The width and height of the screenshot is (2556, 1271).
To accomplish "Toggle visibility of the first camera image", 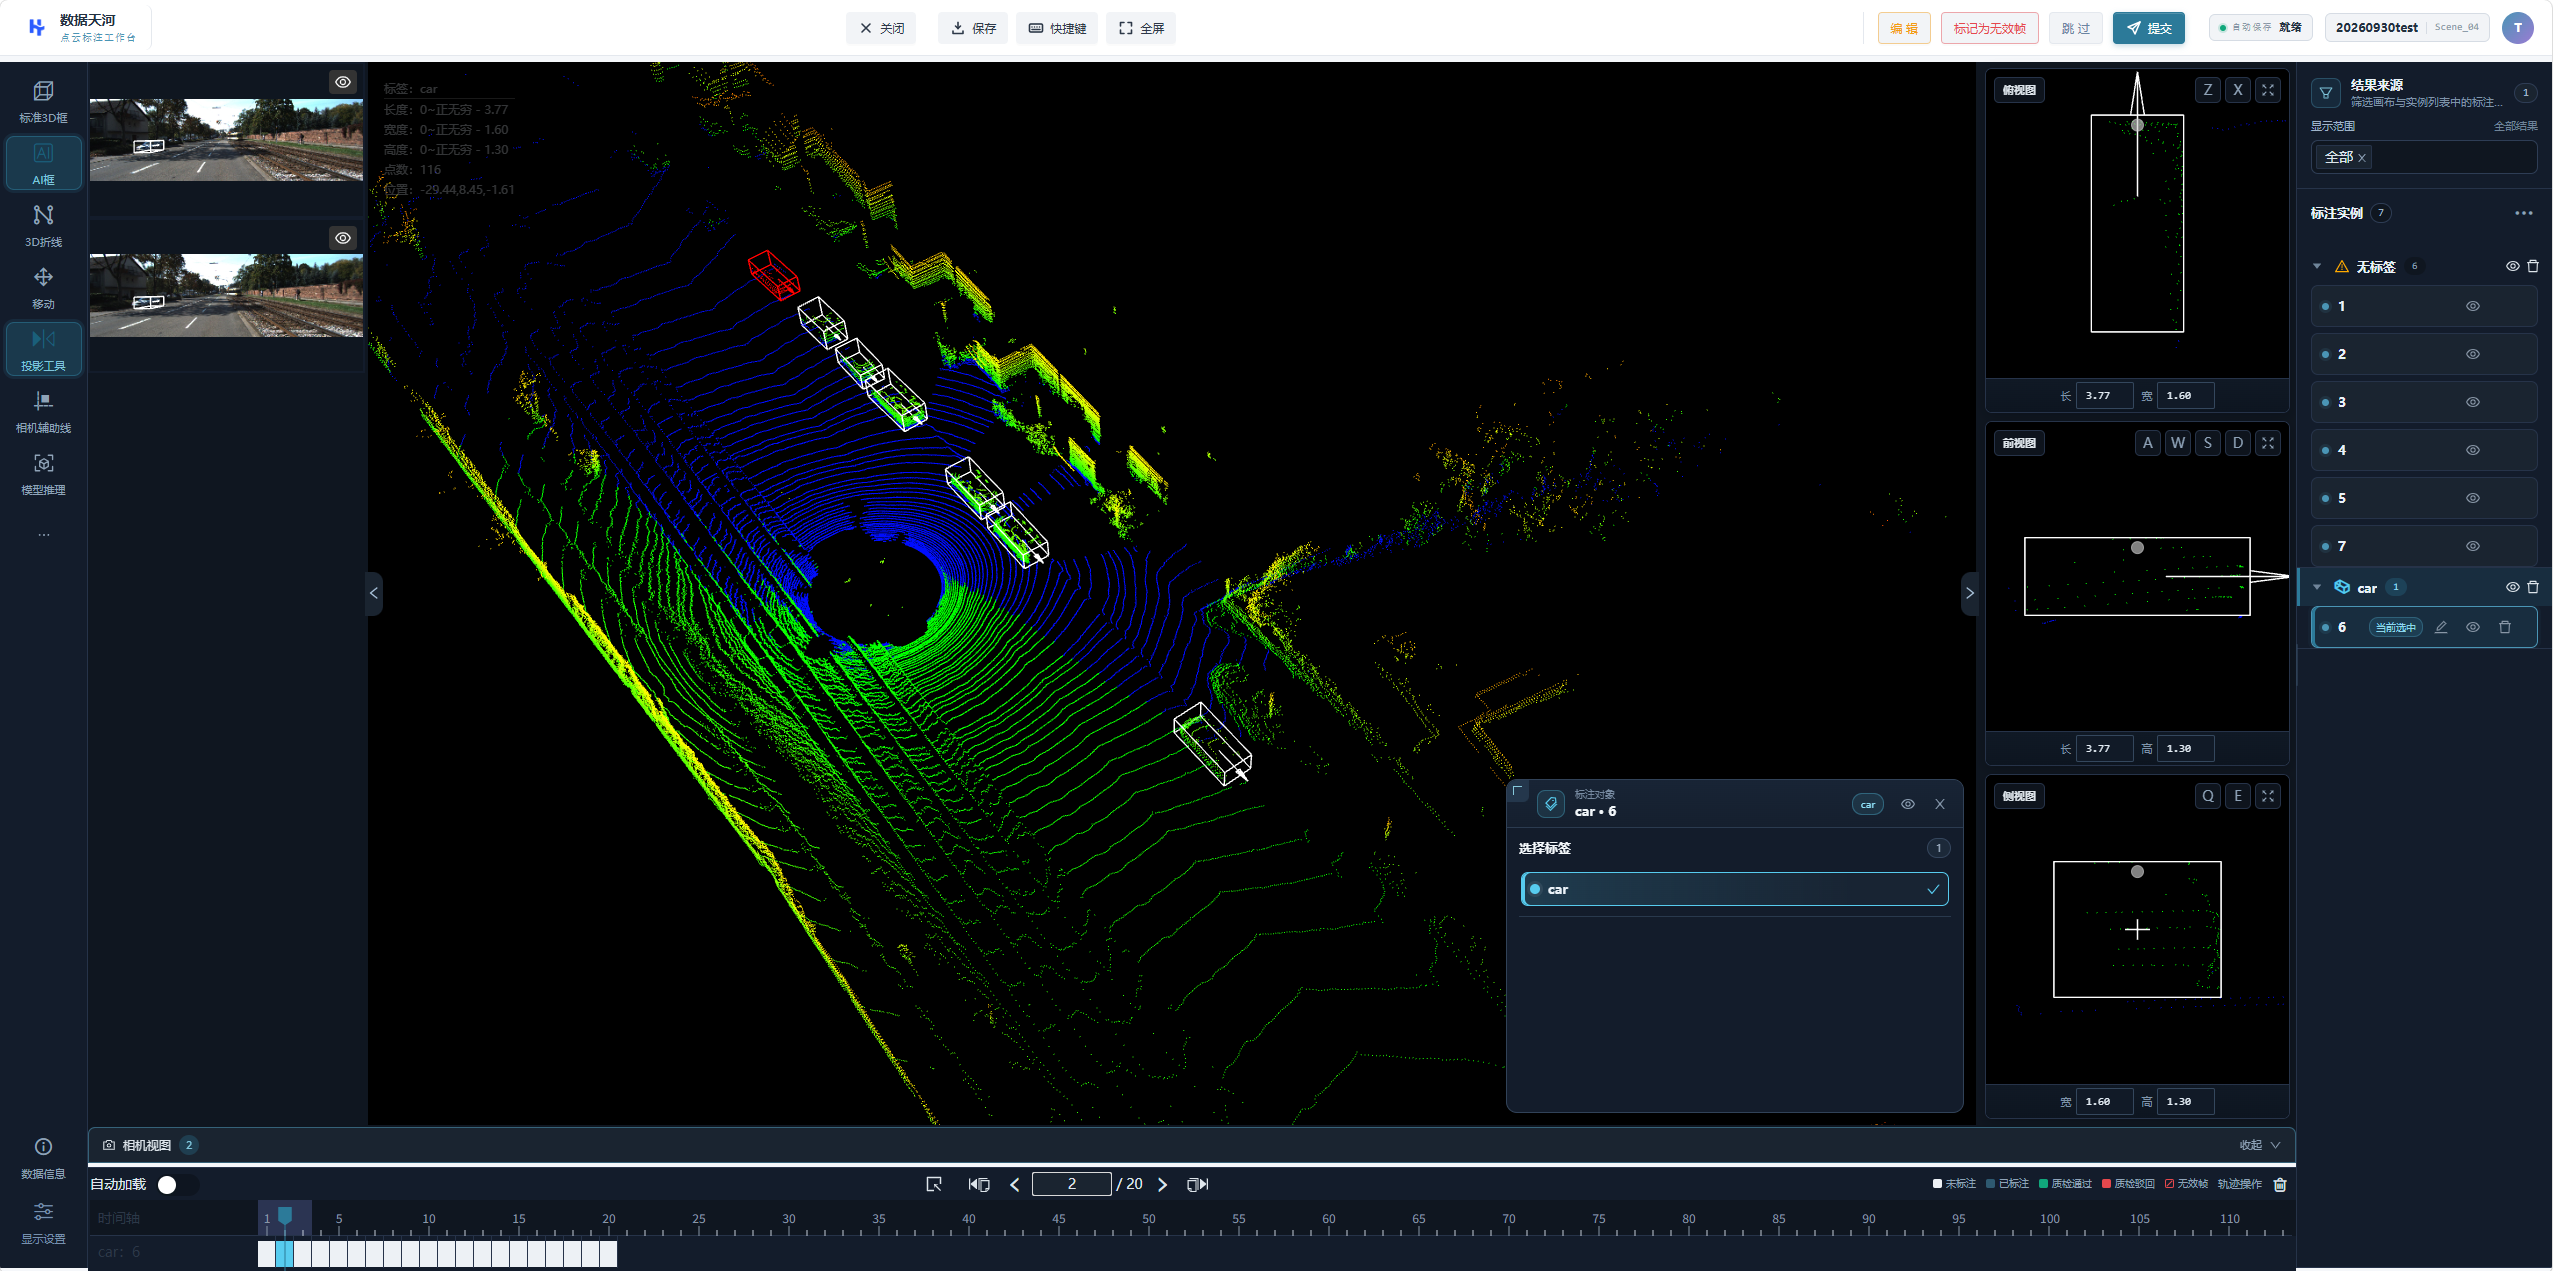I will 343,82.
